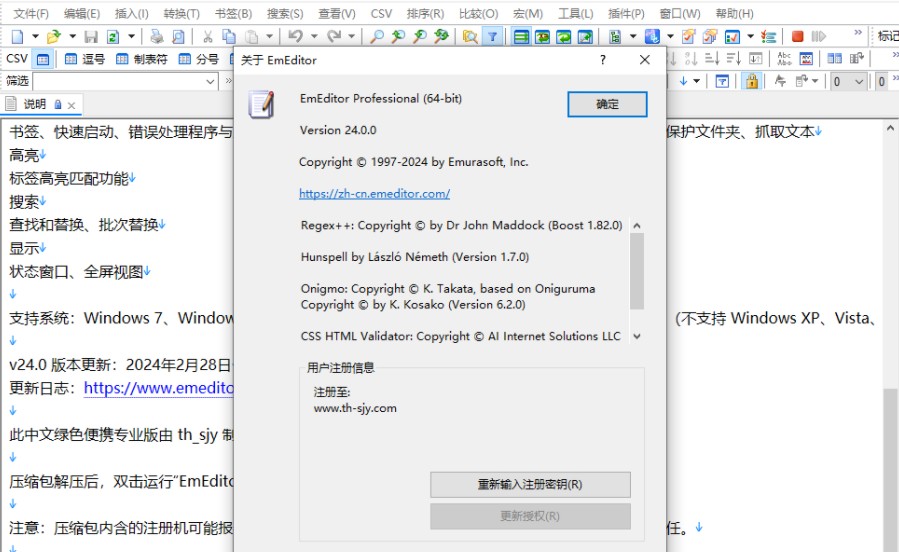Screen dimensions: 899x552
Task: Click the Find magnifier icon
Action: (377, 37)
